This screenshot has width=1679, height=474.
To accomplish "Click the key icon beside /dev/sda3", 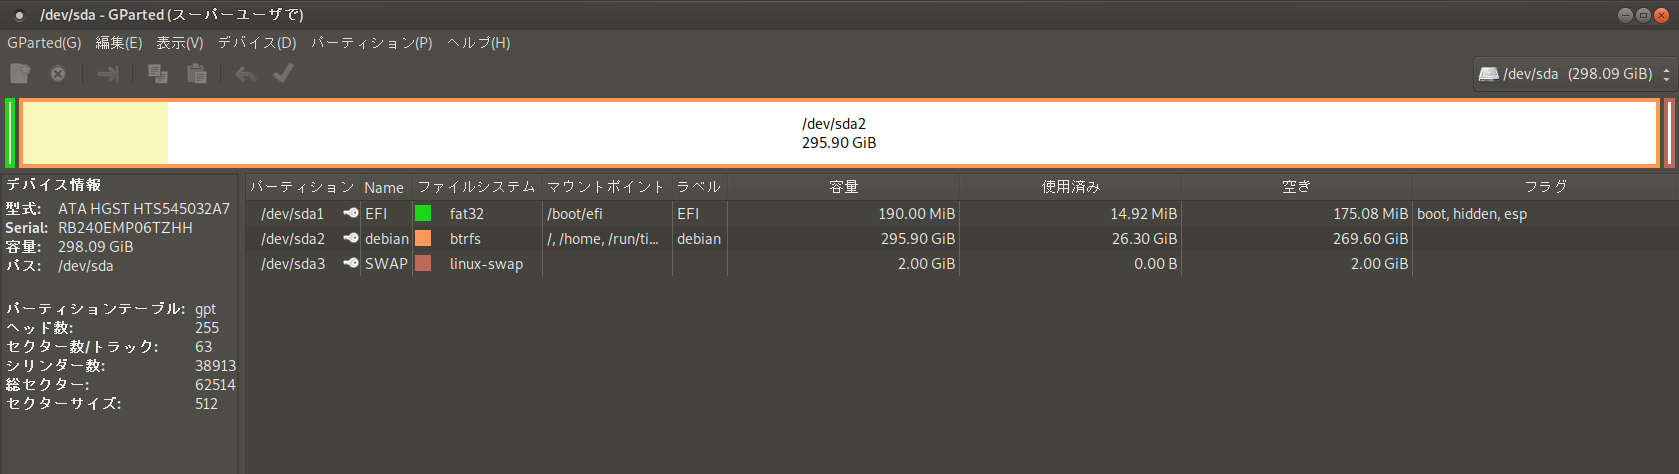I will (x=350, y=263).
